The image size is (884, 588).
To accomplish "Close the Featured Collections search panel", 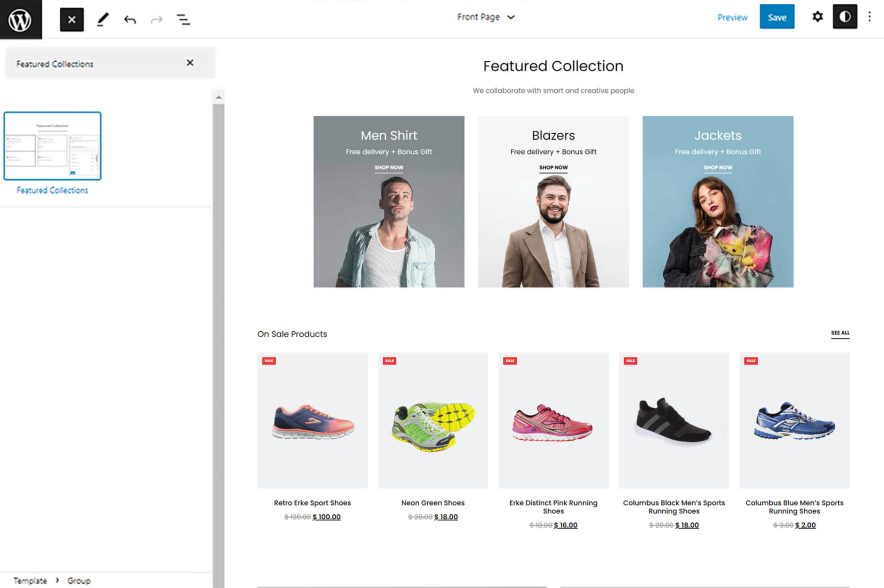I will [190, 62].
